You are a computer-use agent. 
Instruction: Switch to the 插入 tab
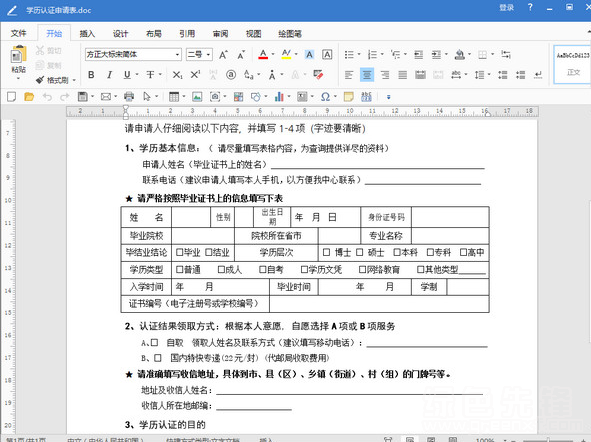87,34
